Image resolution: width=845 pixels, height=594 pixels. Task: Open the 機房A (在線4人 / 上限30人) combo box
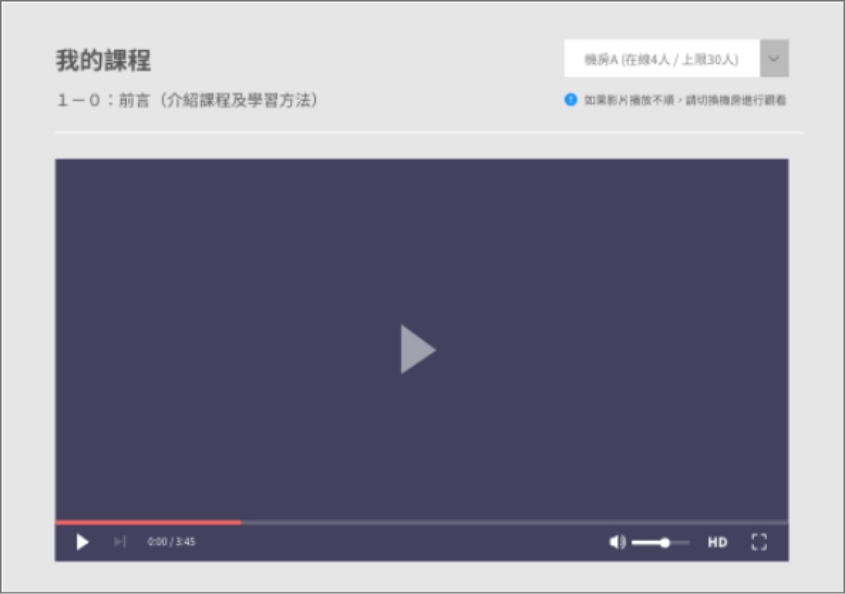pos(661,59)
